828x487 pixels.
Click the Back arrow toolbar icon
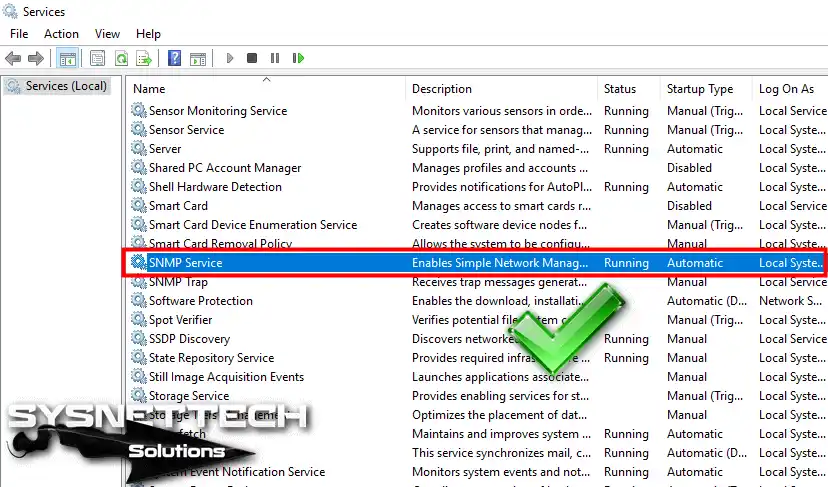click(x=13, y=58)
